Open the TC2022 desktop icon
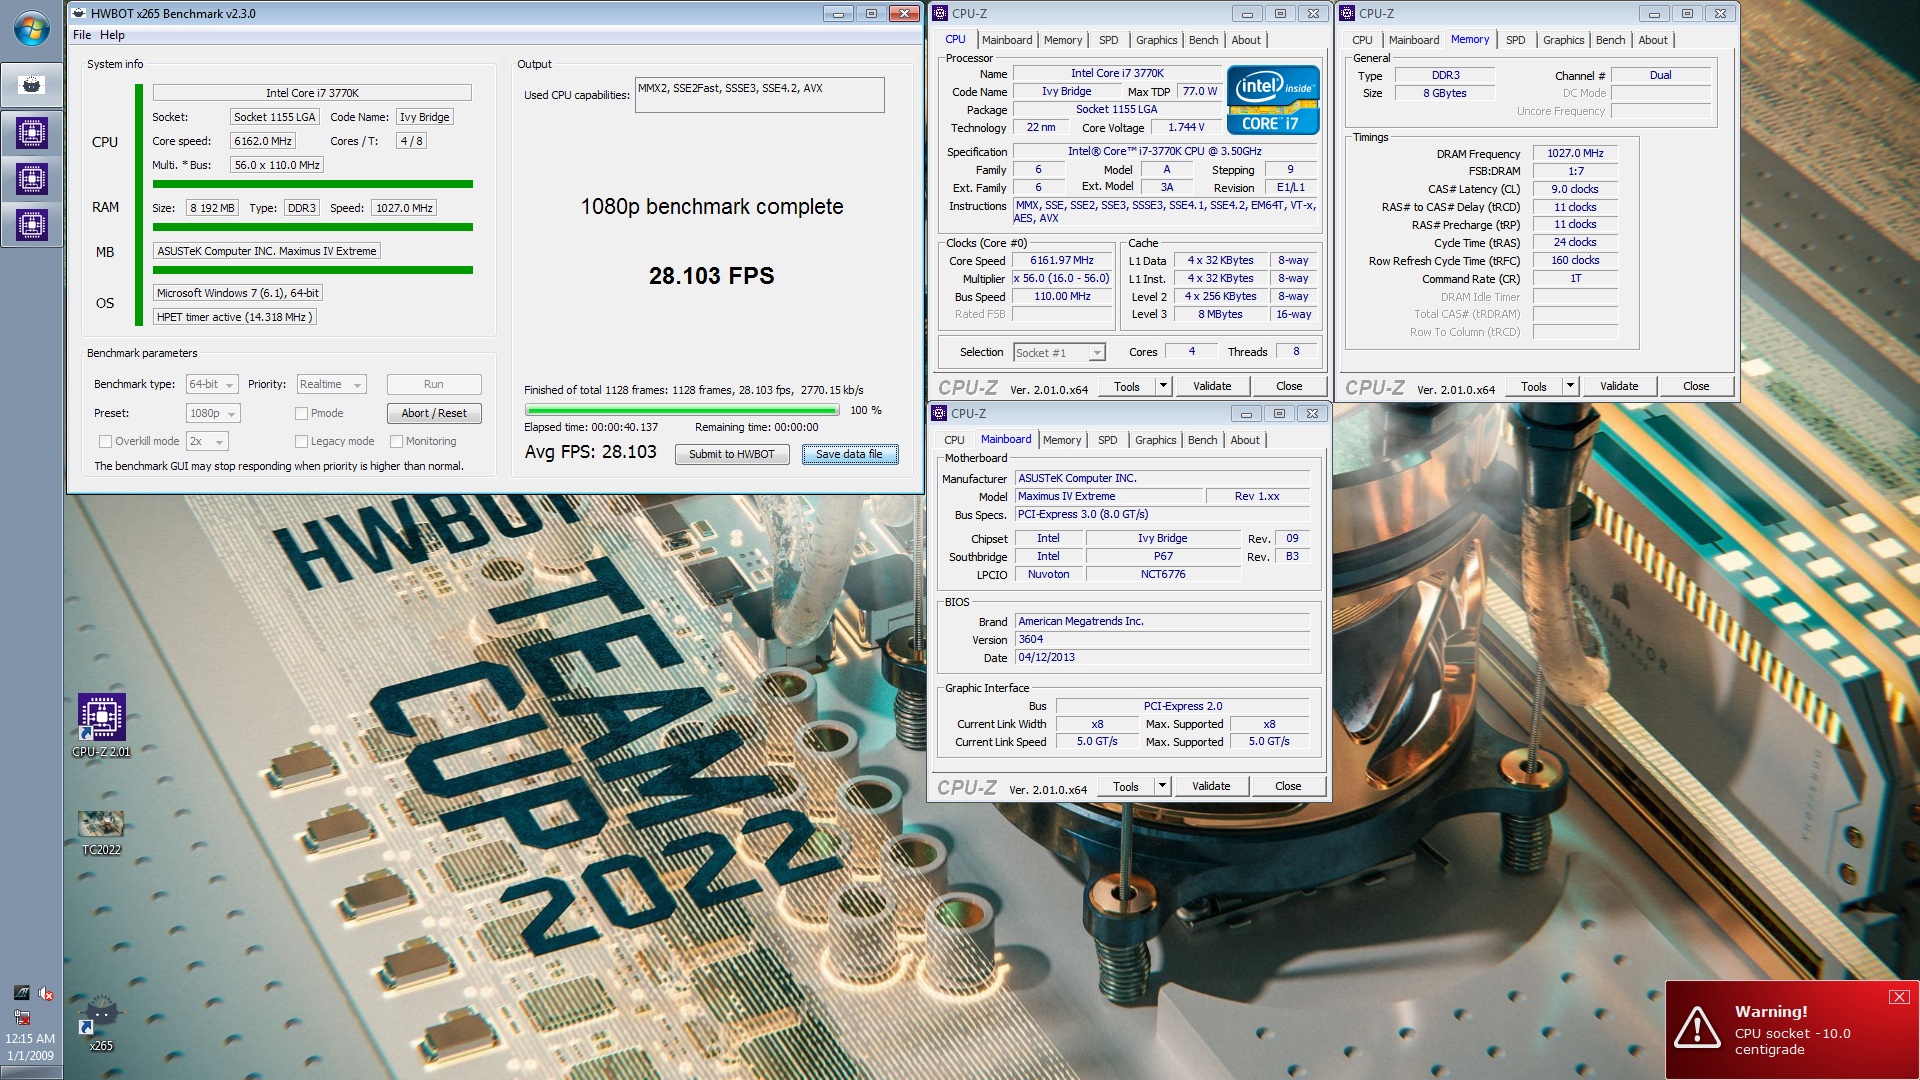 tap(101, 833)
